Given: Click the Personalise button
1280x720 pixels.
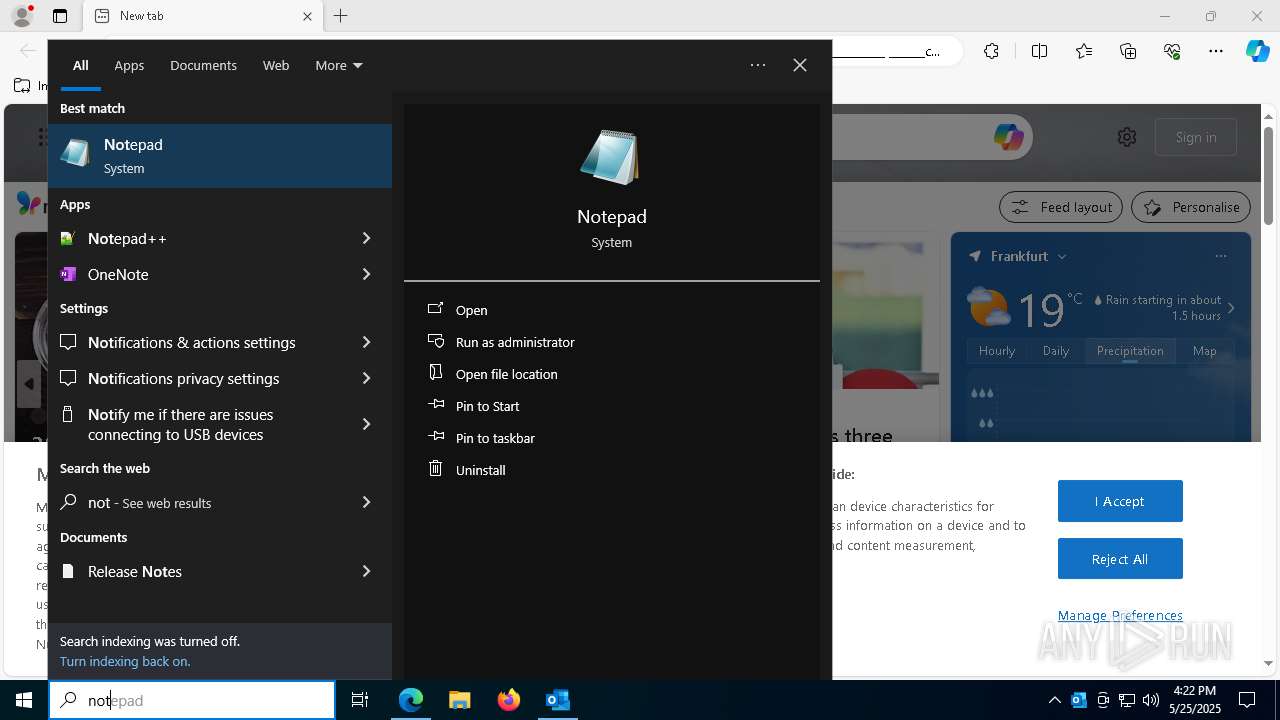Looking at the screenshot, I should coord(1191,207).
